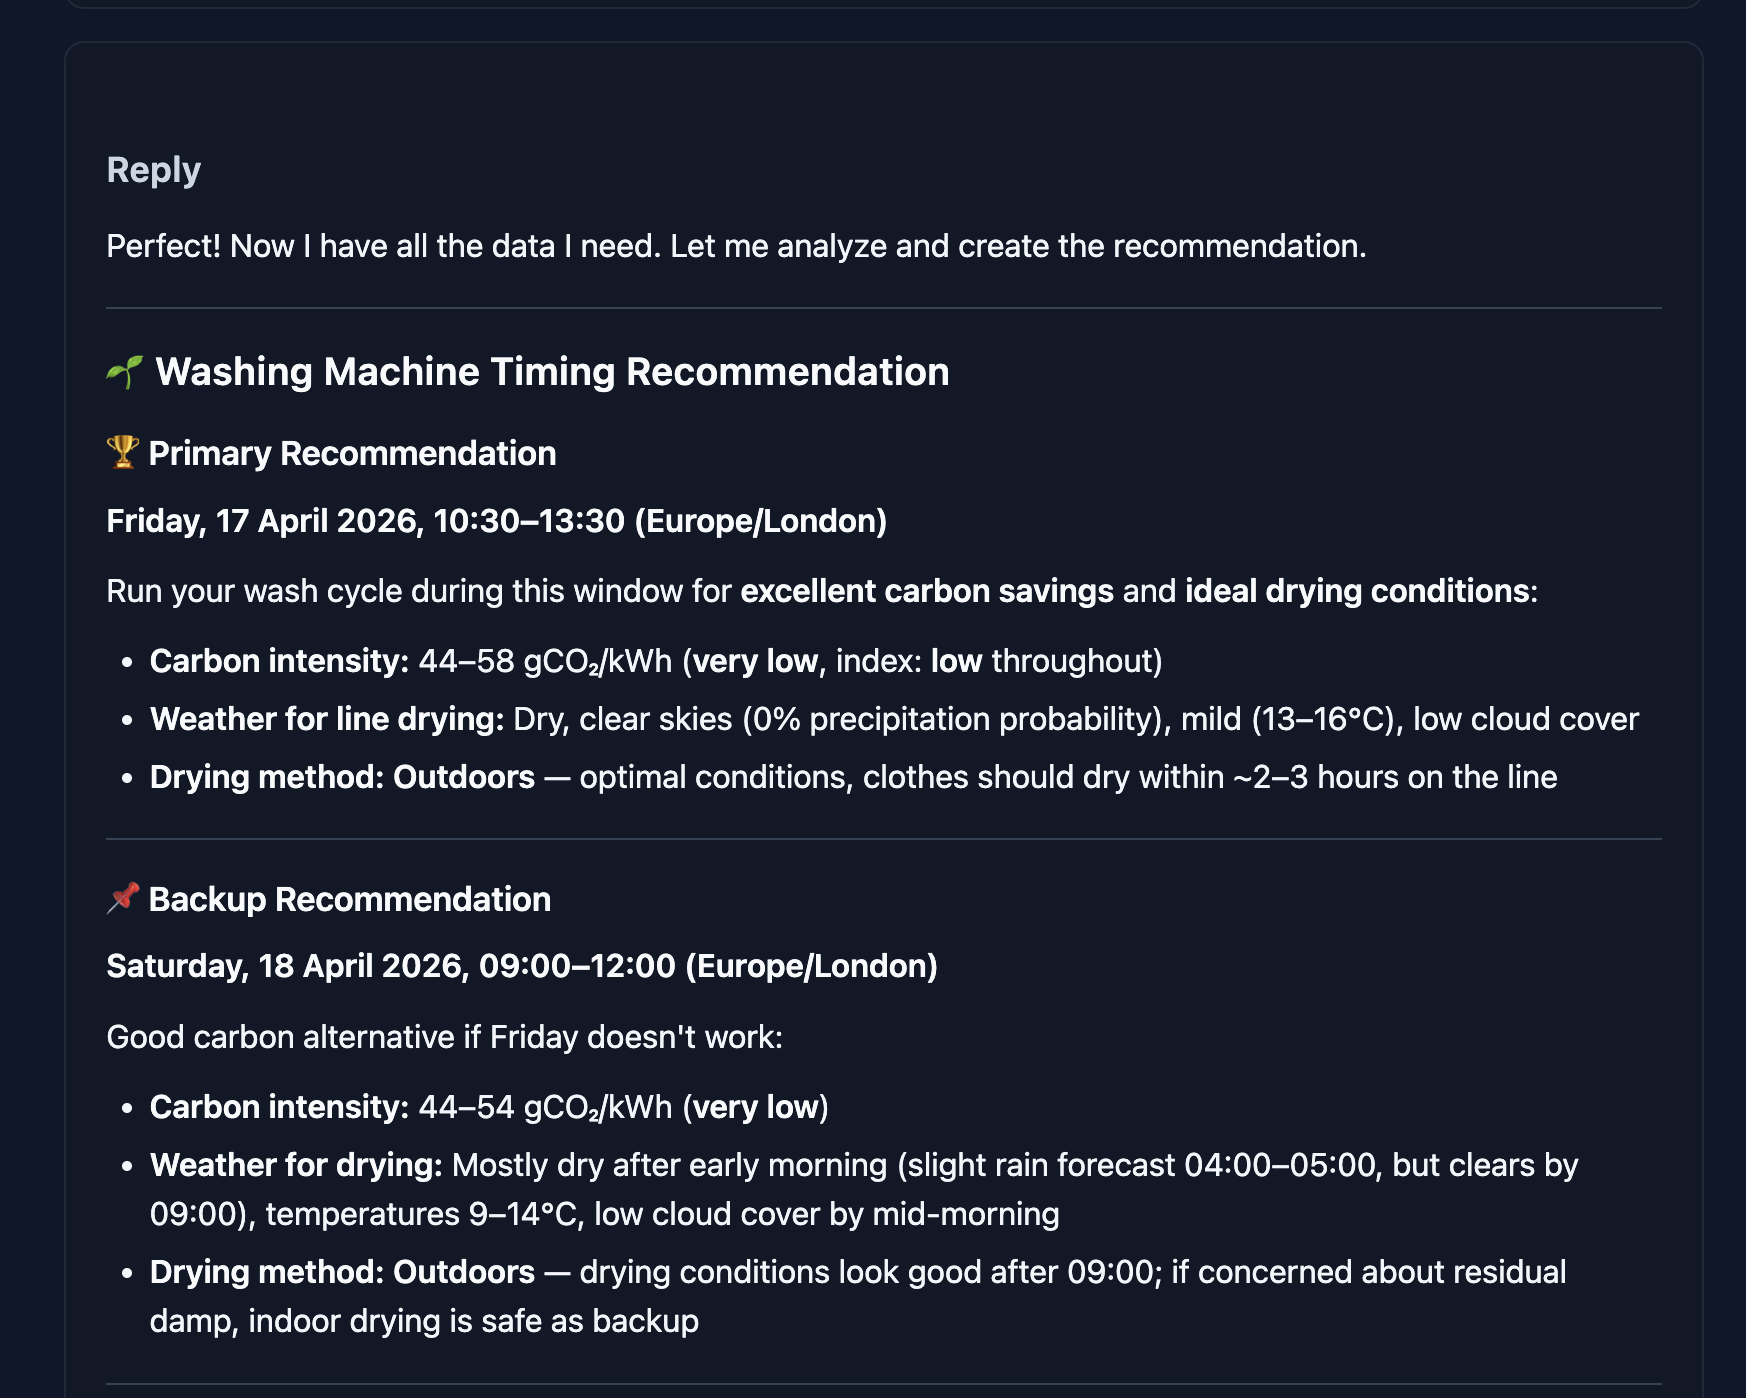Click the Saturday, 18 April 2026 time window

[522, 967]
